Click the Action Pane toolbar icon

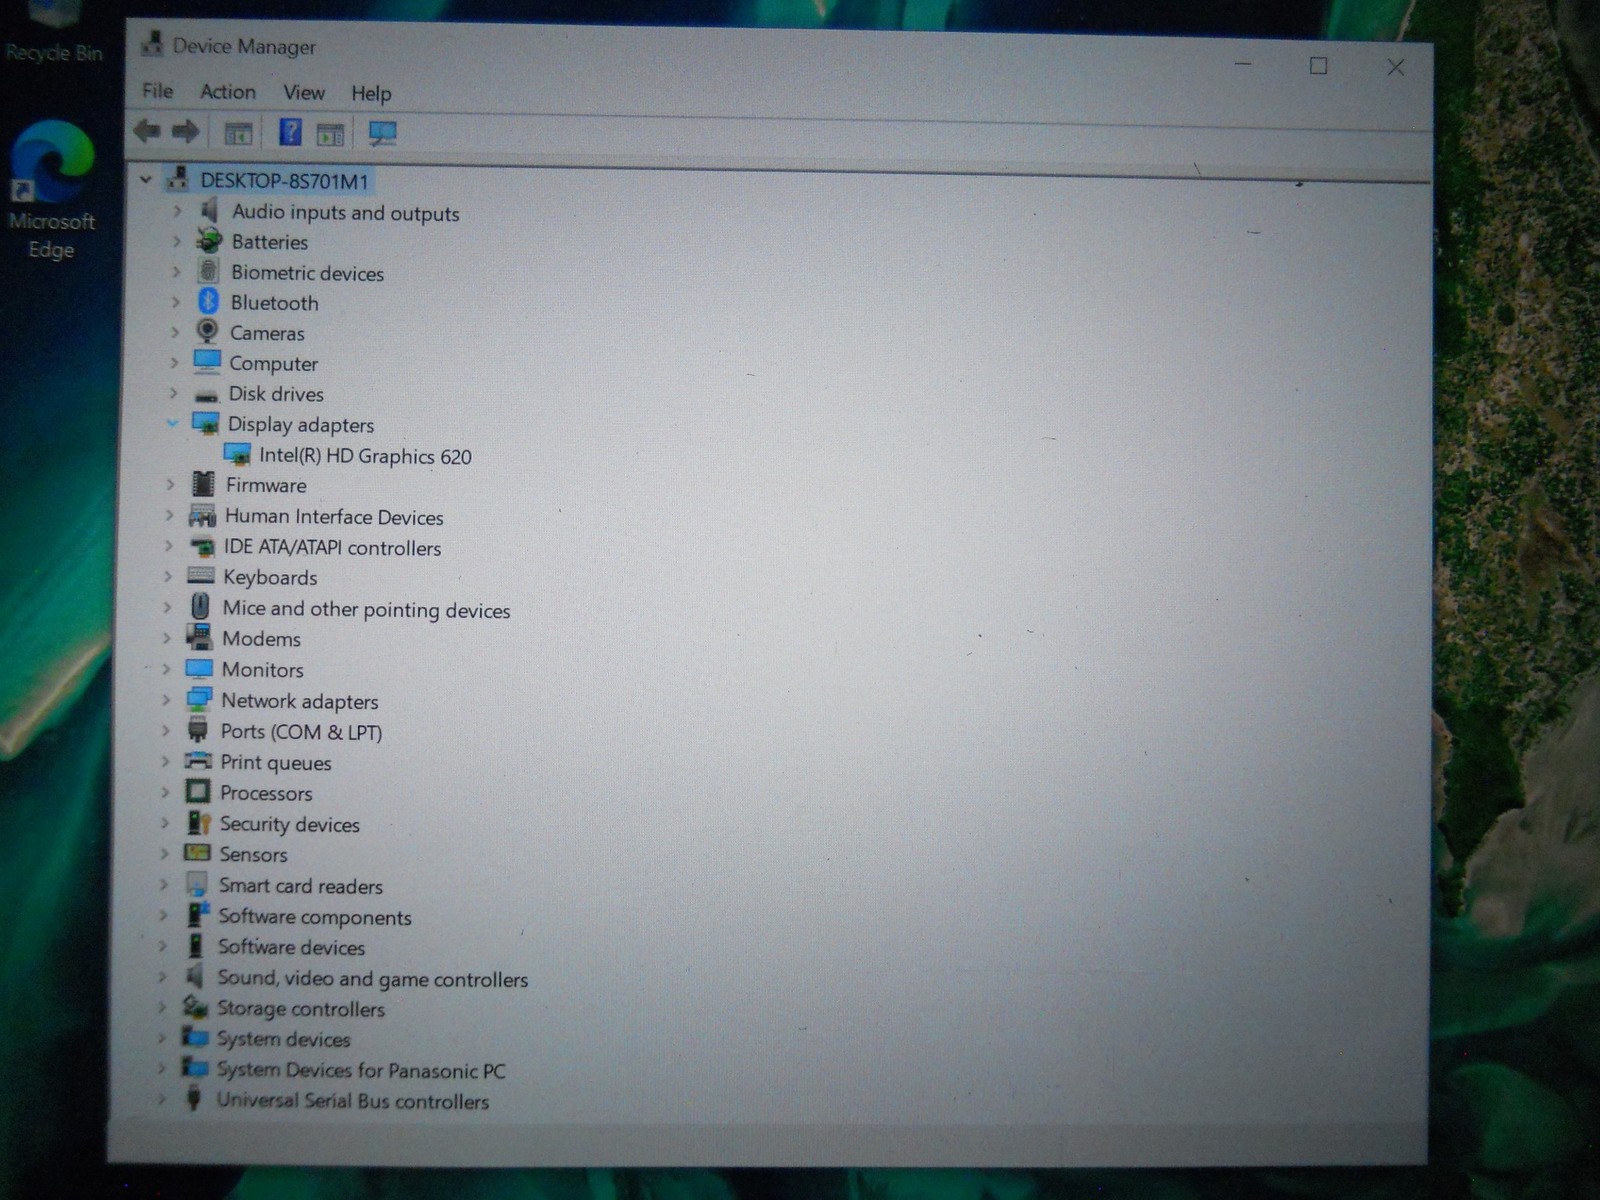click(x=330, y=133)
